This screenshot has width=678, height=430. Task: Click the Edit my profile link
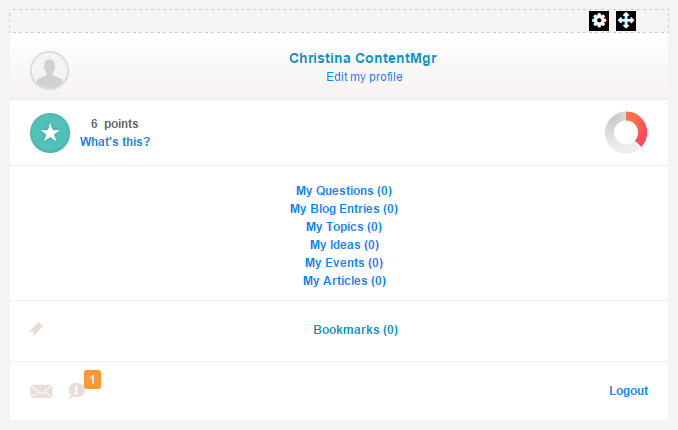click(x=364, y=77)
